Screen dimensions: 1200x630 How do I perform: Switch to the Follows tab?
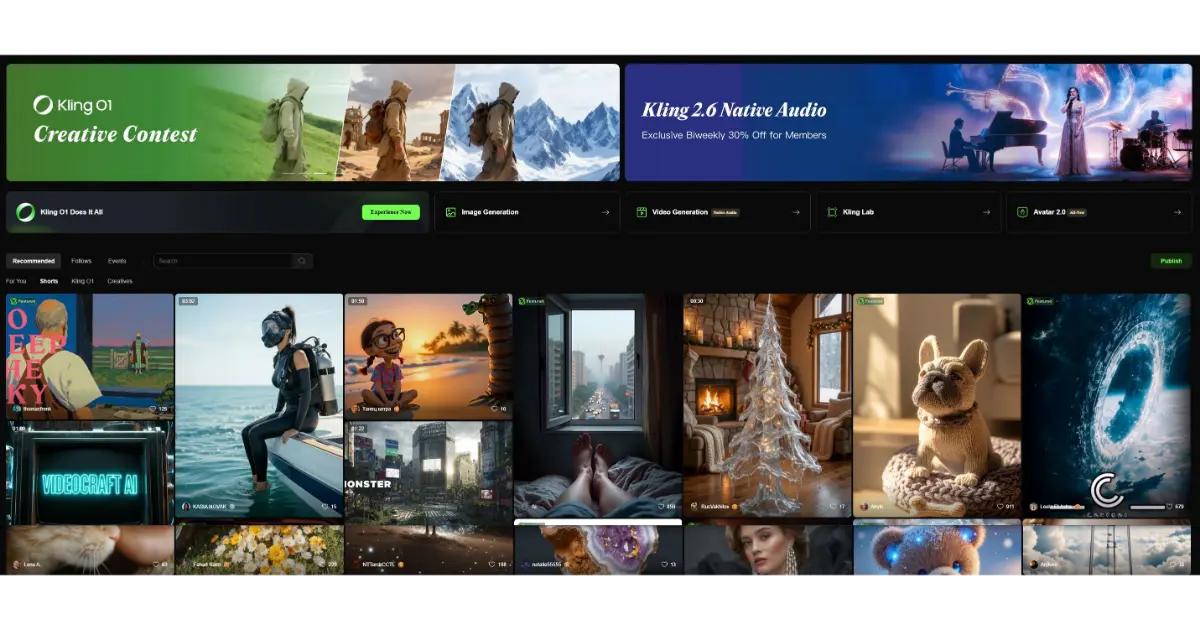[81, 261]
